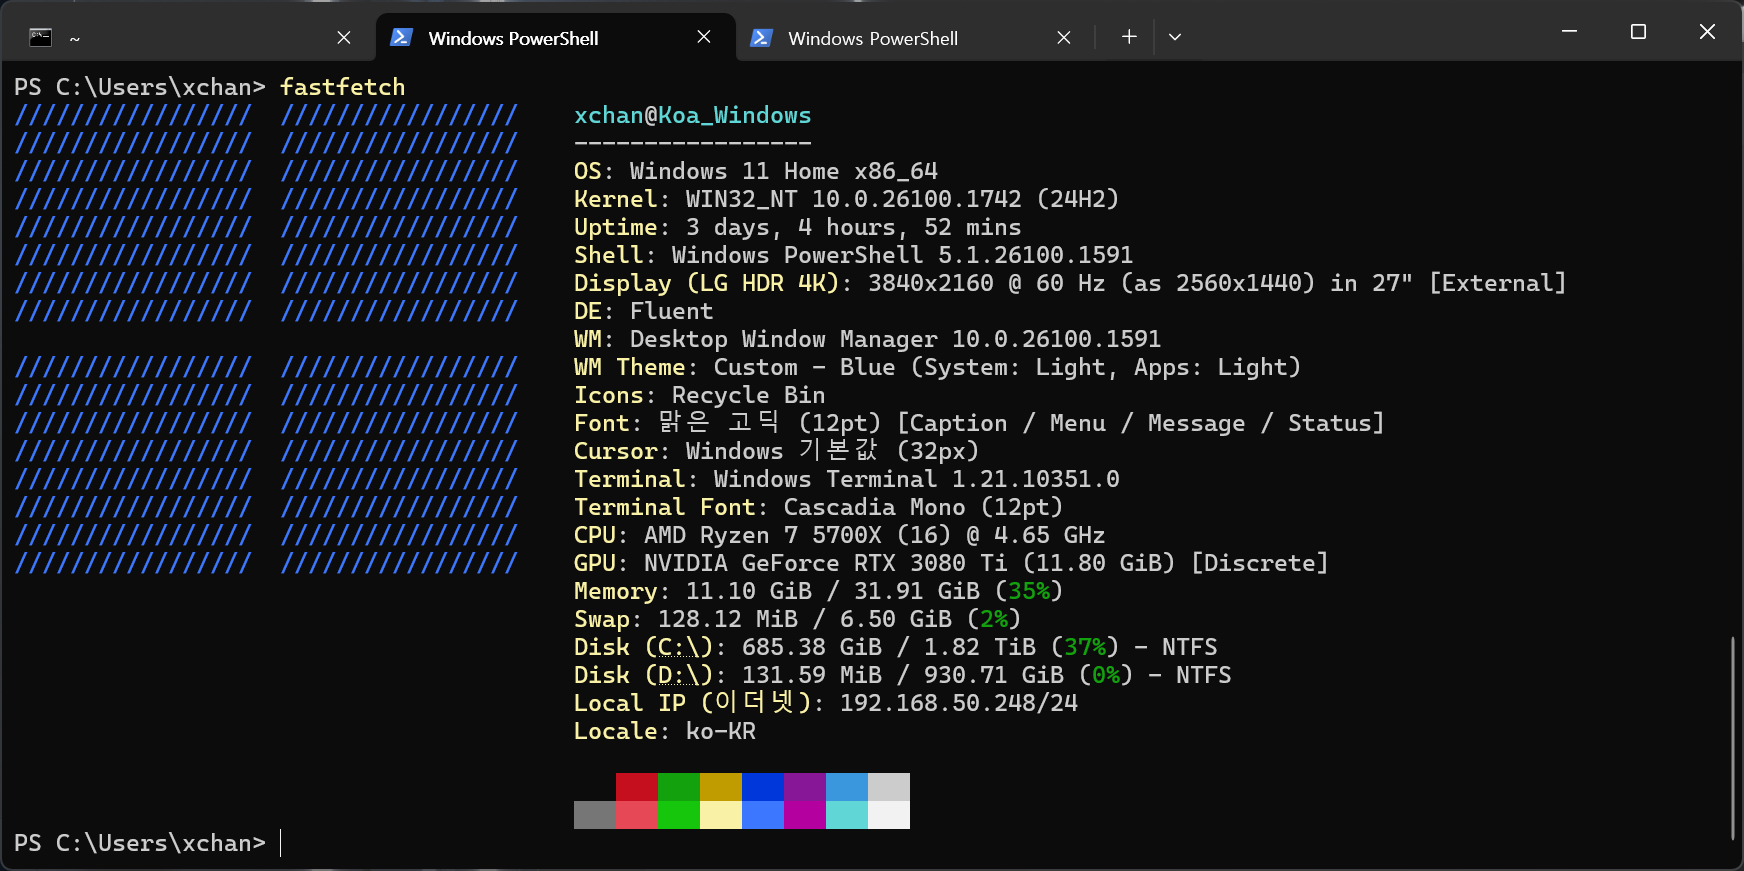
Task: Close the active Windows PowerShell tab
Action: point(704,37)
